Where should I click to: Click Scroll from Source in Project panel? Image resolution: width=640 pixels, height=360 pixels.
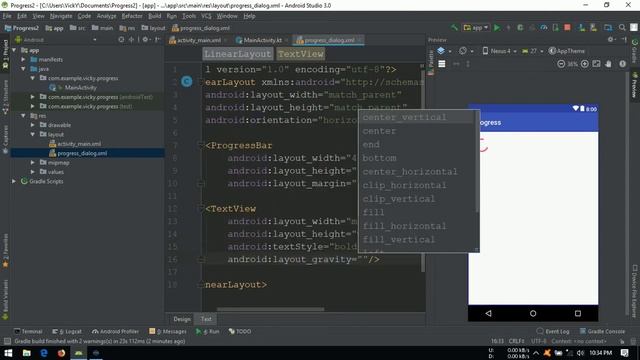pos(121,40)
